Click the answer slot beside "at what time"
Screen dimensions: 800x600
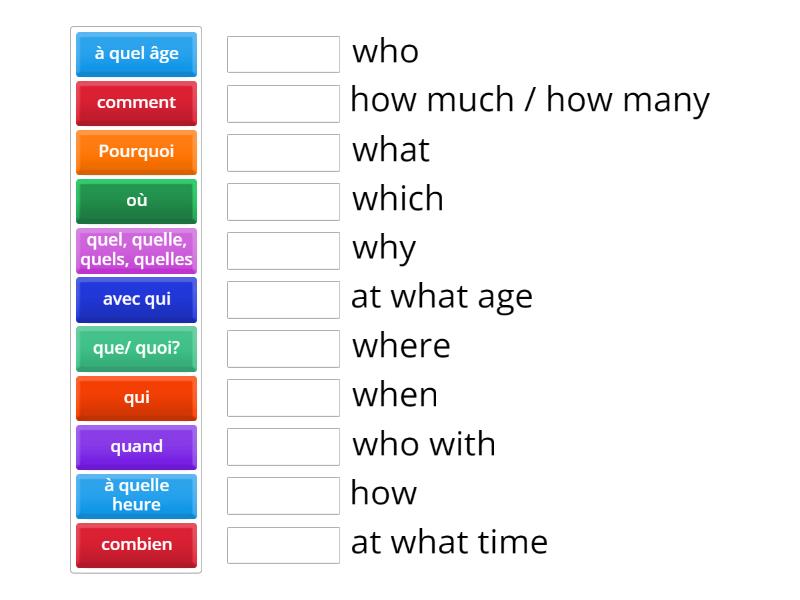tap(283, 545)
